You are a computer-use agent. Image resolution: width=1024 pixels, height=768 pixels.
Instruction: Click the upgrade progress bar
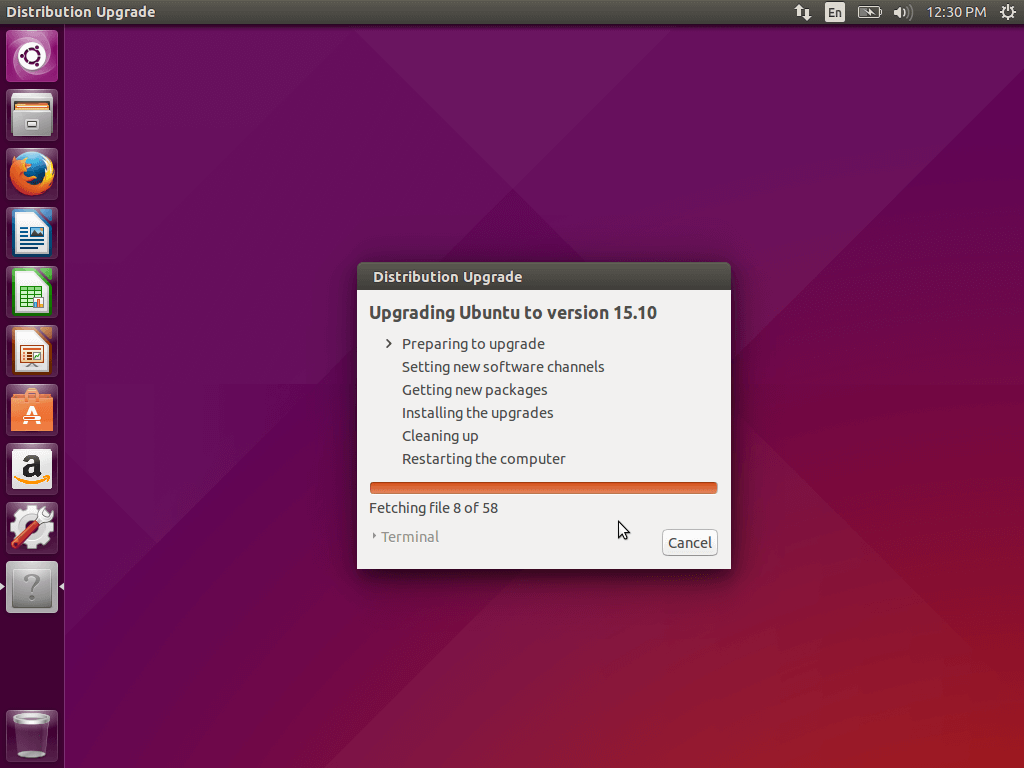pos(543,488)
